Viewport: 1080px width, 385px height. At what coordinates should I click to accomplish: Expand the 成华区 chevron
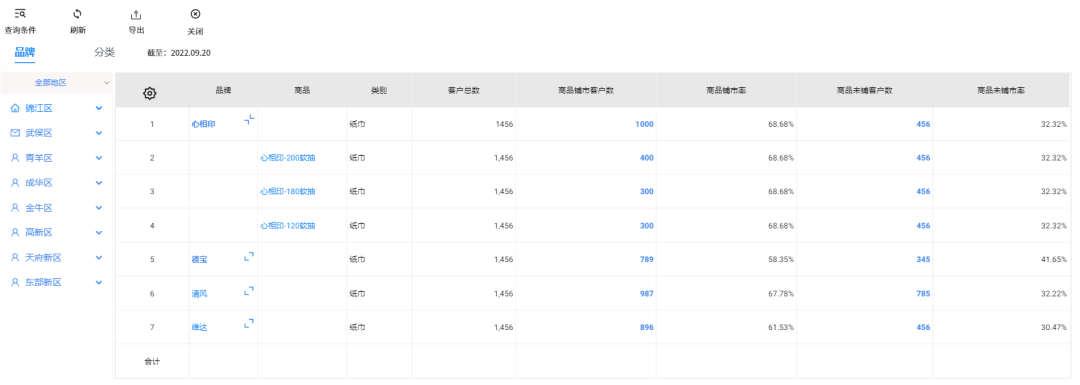pos(99,183)
